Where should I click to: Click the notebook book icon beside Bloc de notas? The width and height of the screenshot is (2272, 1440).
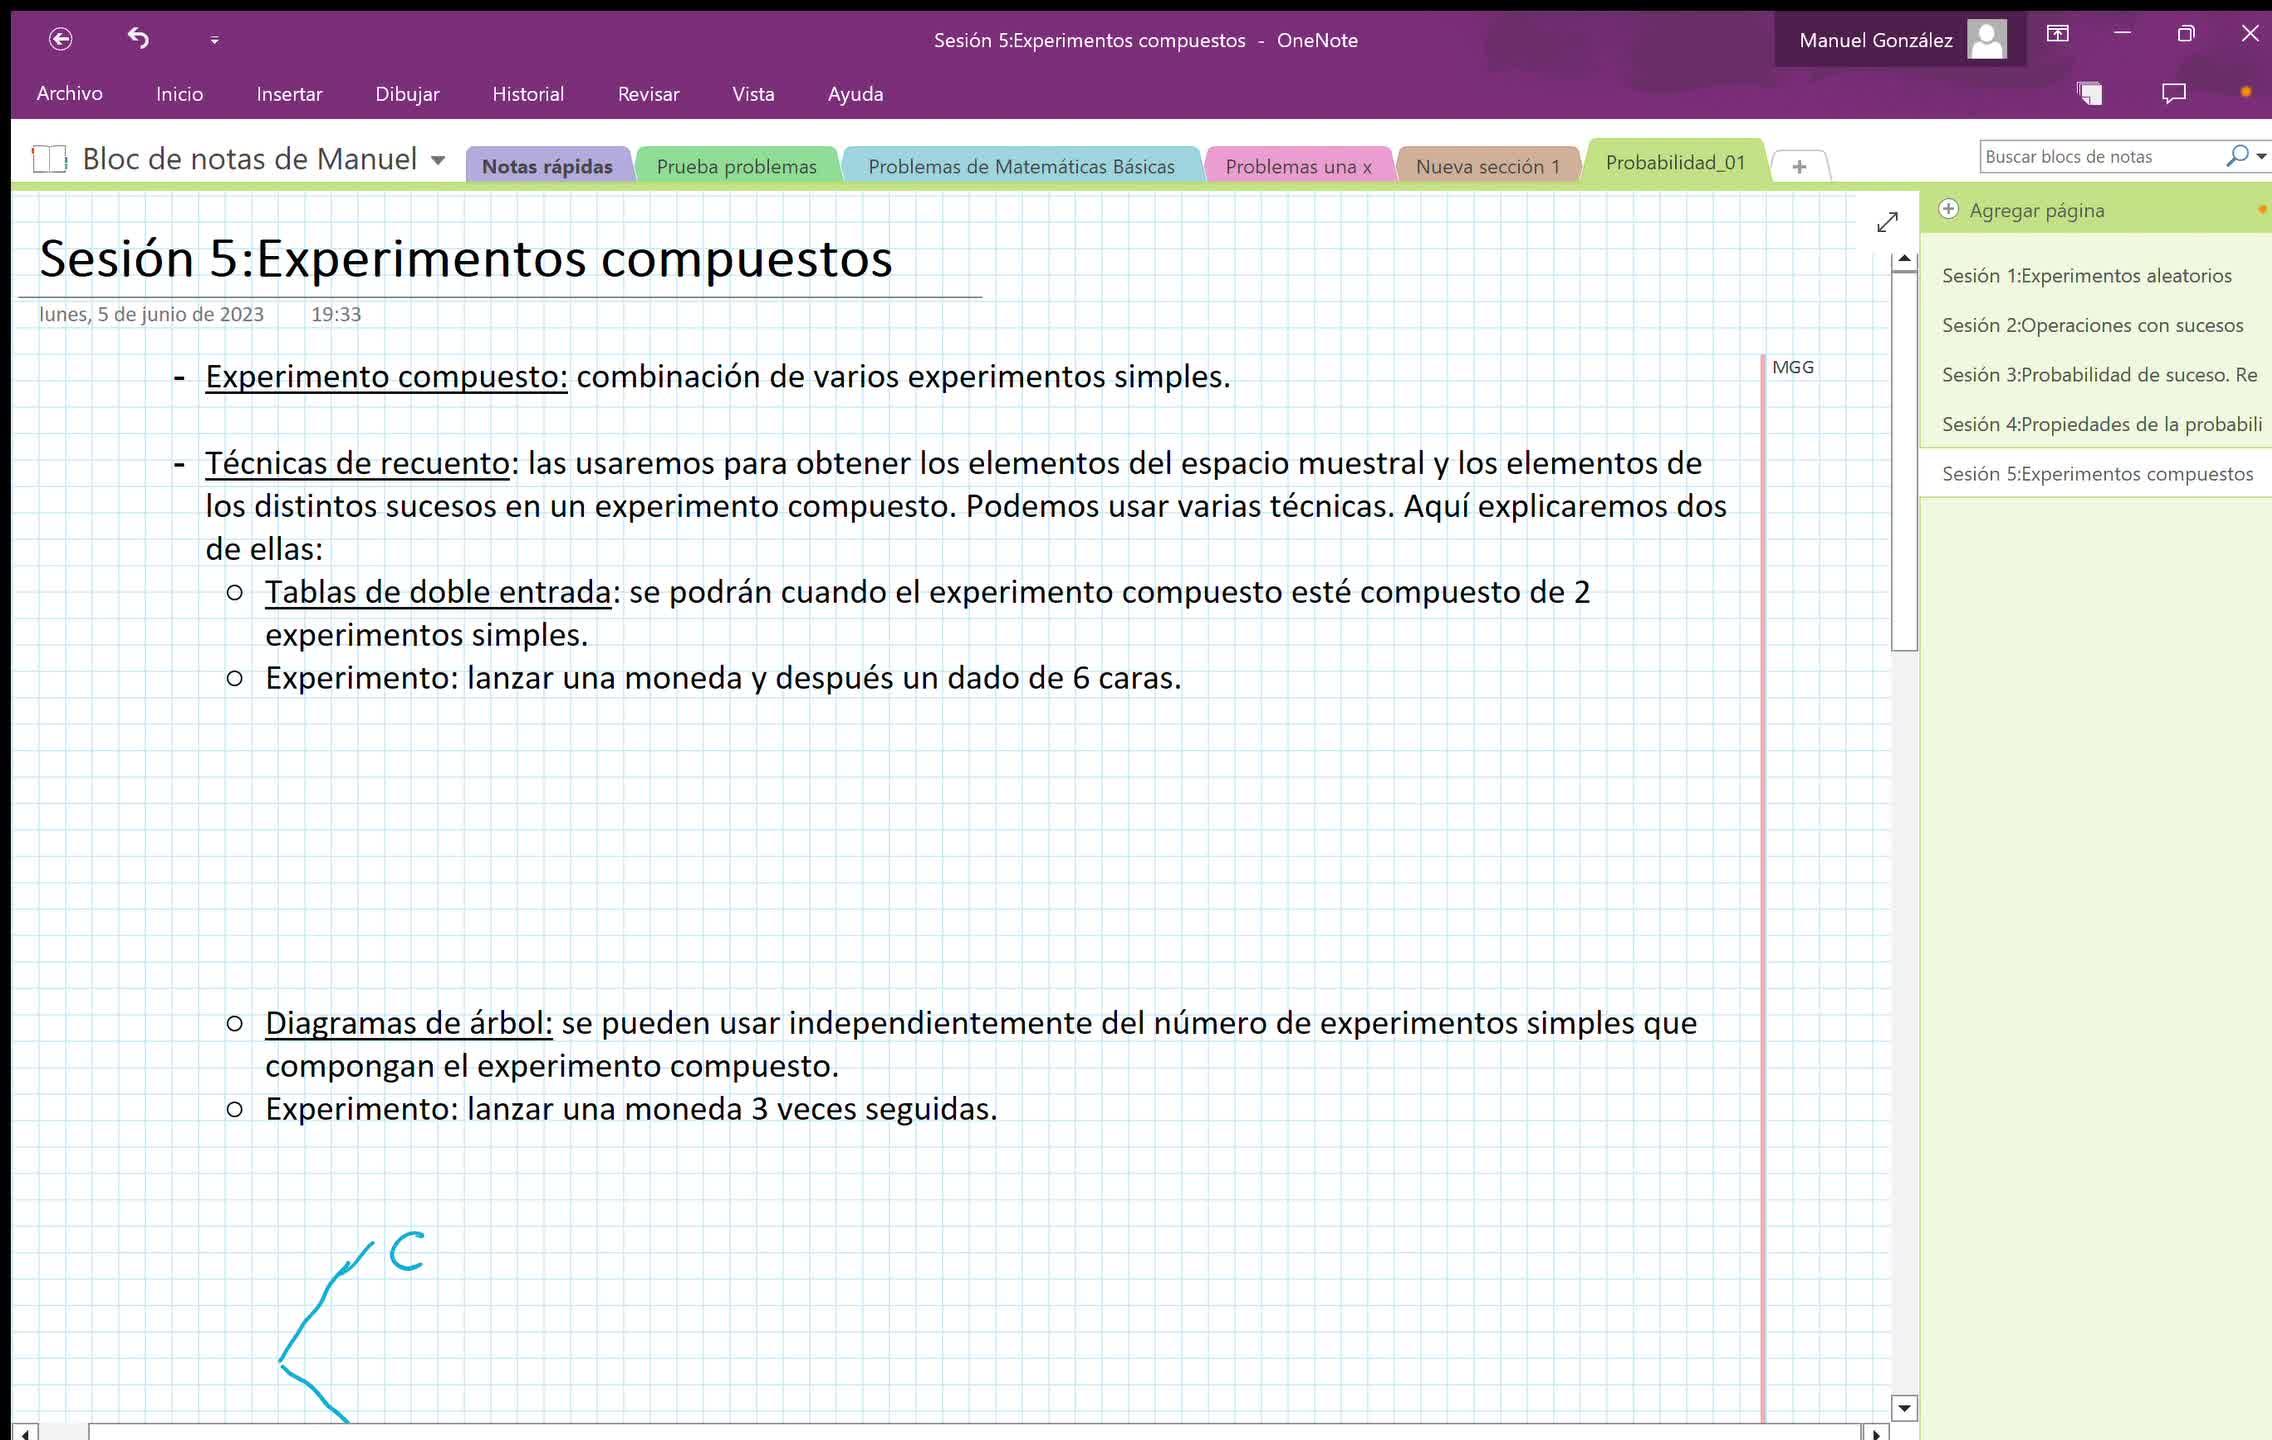click(49, 159)
